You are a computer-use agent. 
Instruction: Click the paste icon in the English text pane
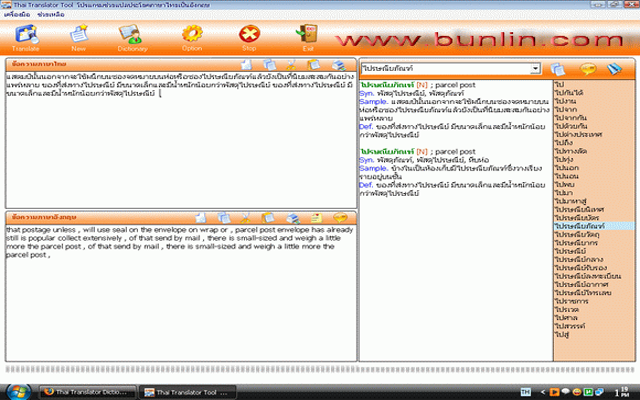268,218
